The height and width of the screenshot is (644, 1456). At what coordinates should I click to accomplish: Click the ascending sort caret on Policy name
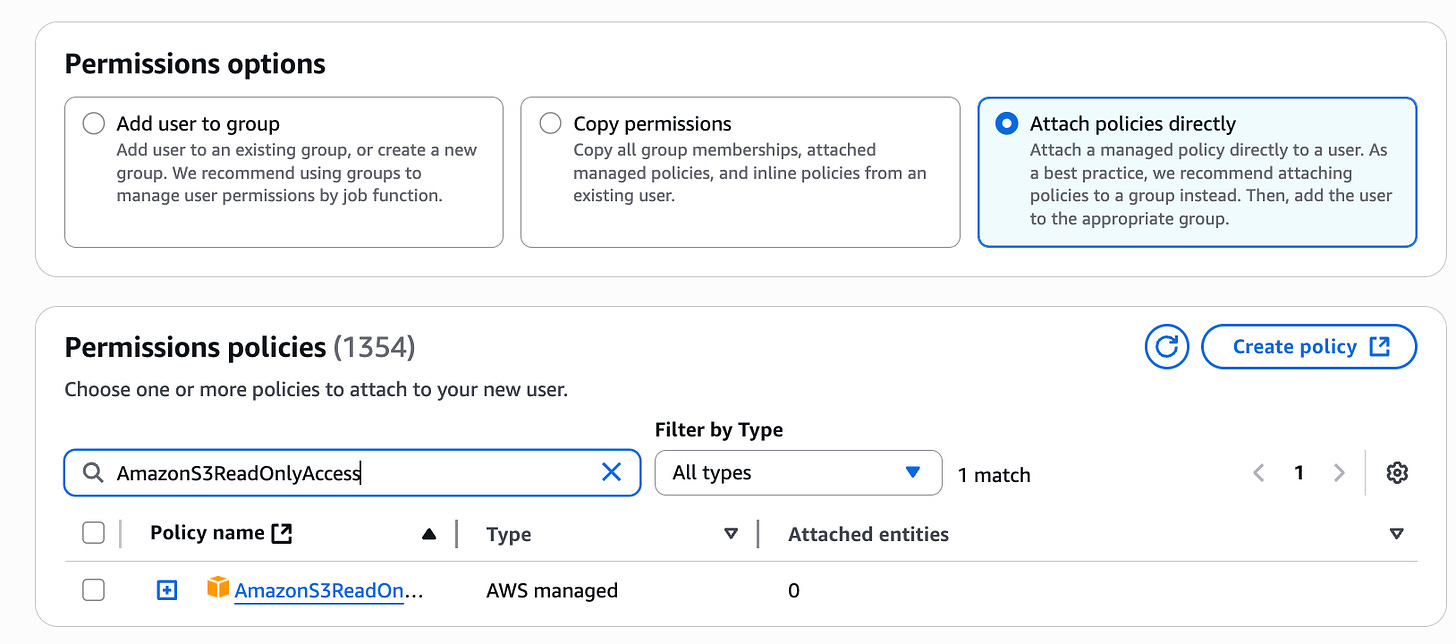(x=429, y=533)
